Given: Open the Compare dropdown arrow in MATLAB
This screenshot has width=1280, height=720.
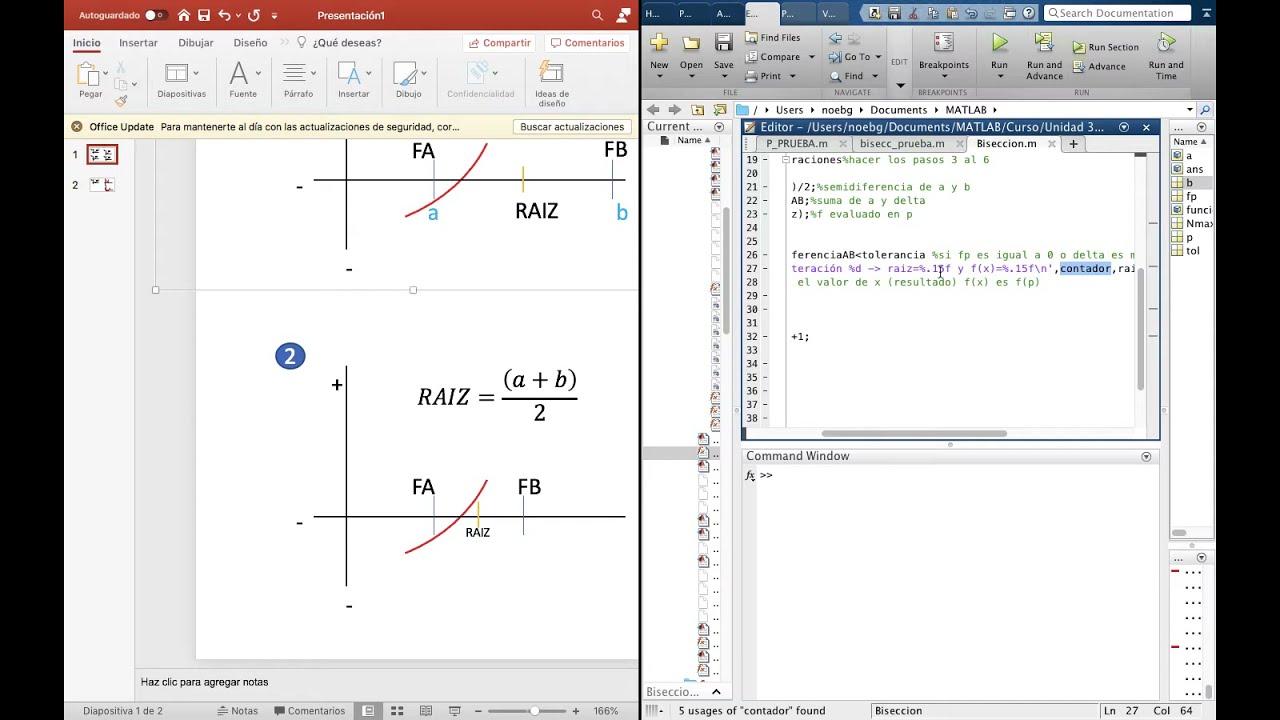Looking at the screenshot, I should point(811,57).
